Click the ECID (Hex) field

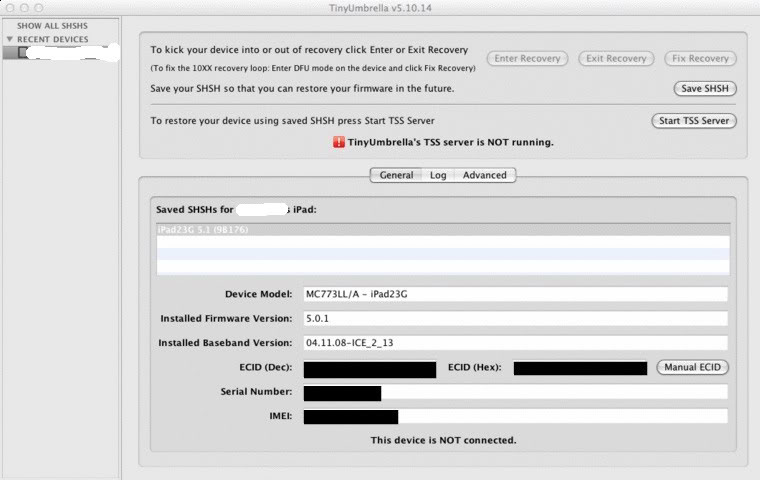(580, 368)
